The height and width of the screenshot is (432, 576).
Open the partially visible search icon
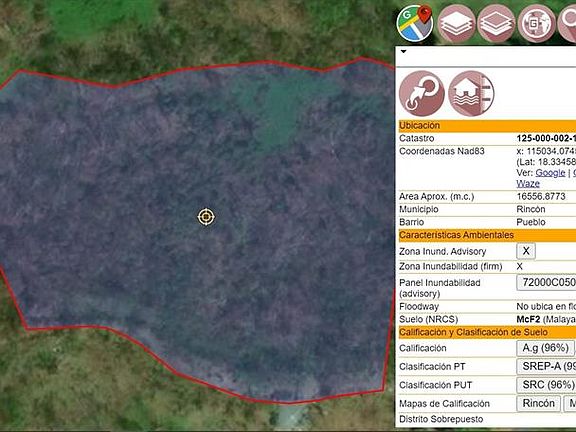coord(567,24)
